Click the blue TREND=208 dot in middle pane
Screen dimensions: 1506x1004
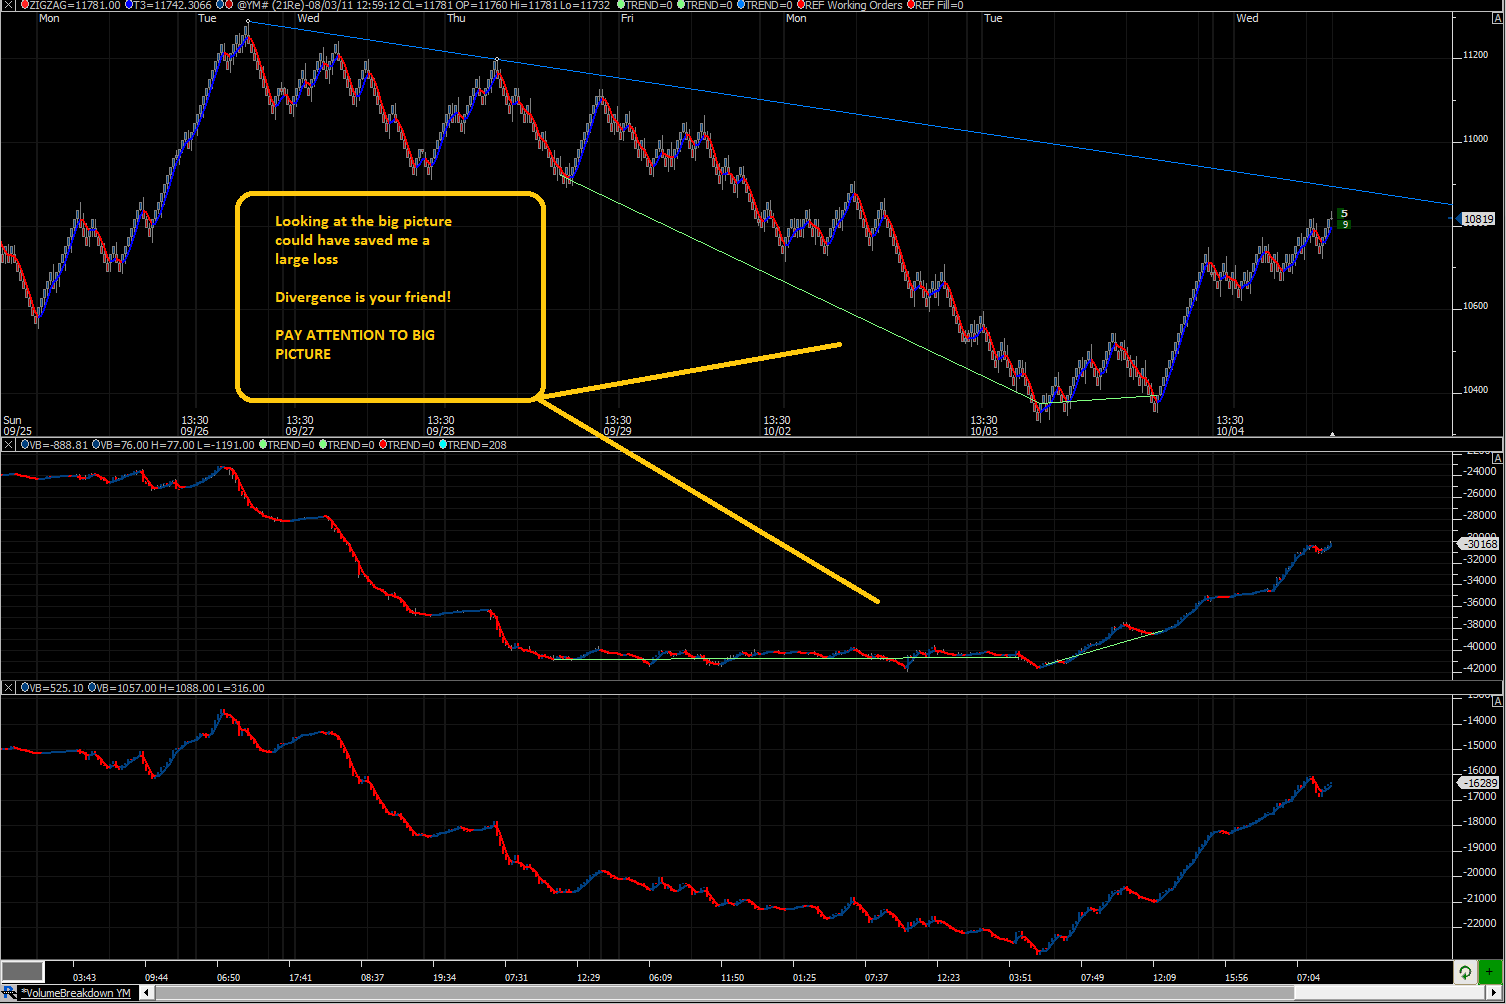[442, 445]
